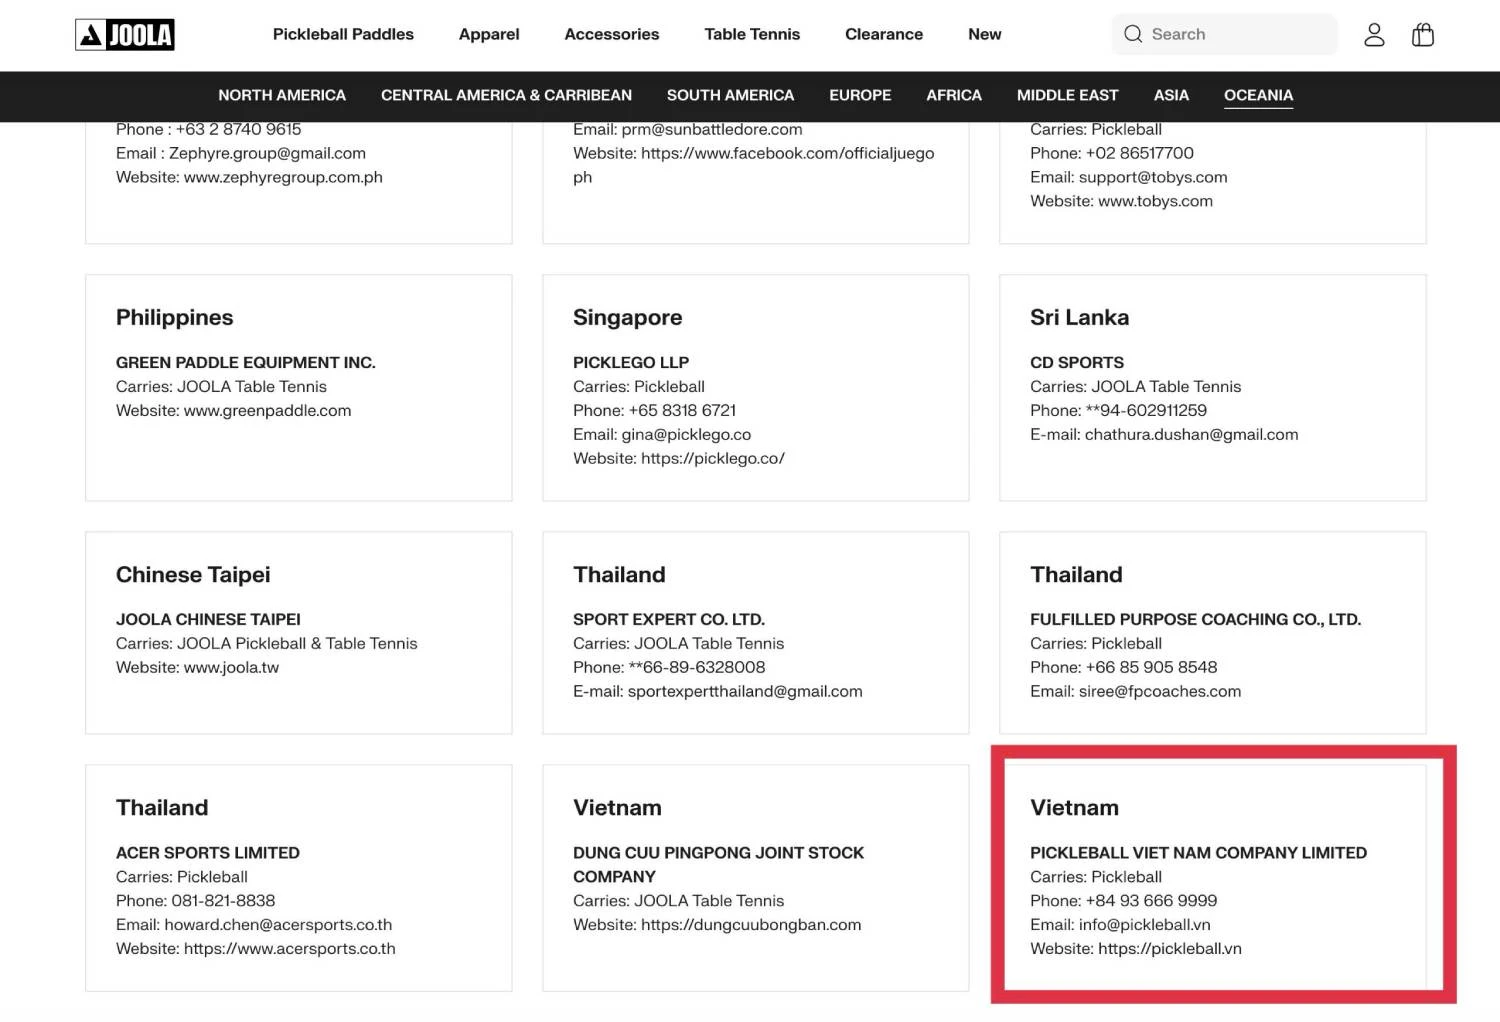Click the search magnifier icon
The height and width of the screenshot is (1022, 1500).
(x=1132, y=34)
